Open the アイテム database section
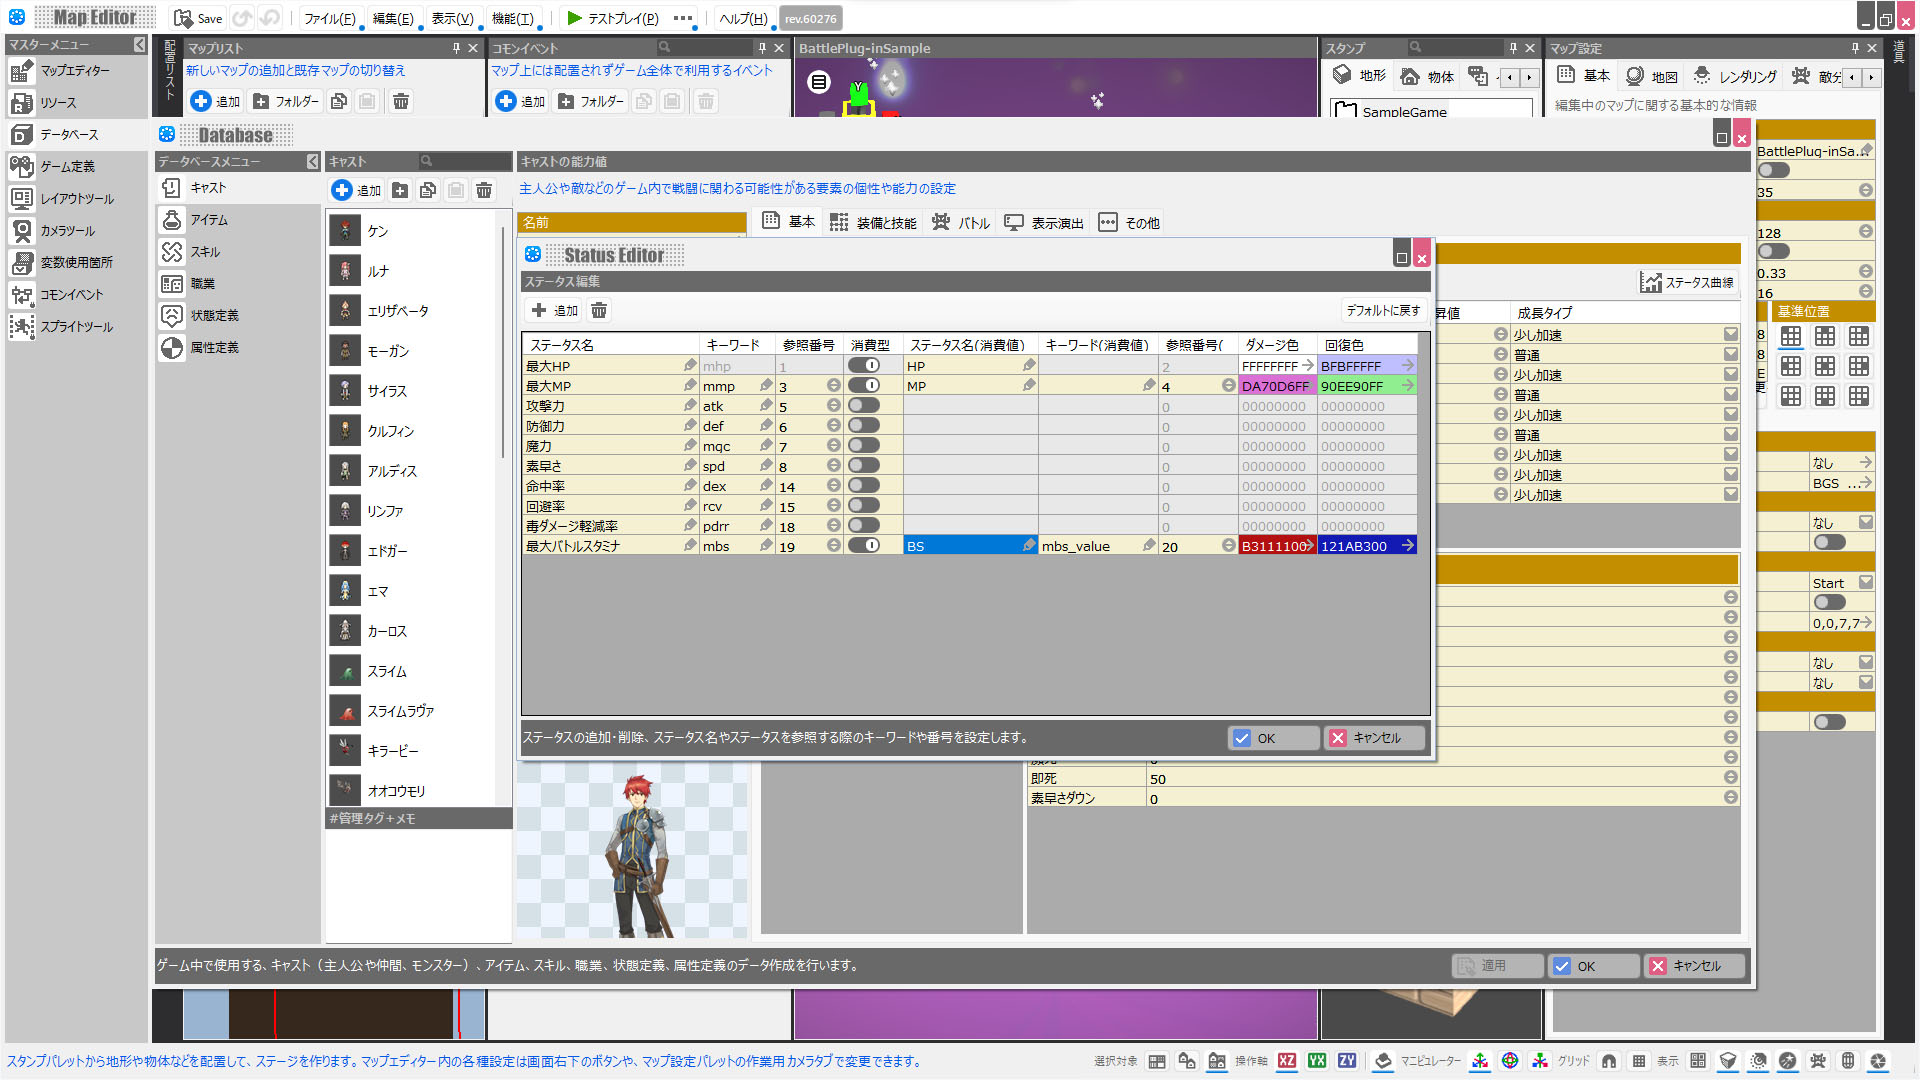 click(209, 220)
